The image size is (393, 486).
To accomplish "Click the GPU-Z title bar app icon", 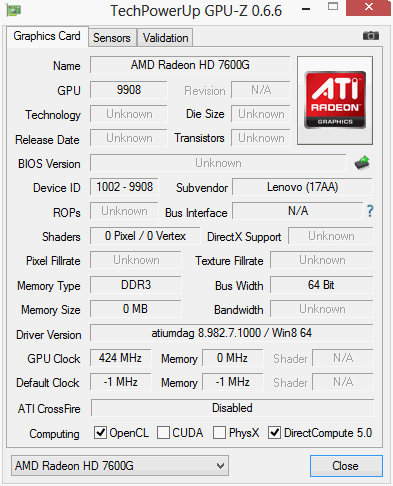I will point(14,10).
